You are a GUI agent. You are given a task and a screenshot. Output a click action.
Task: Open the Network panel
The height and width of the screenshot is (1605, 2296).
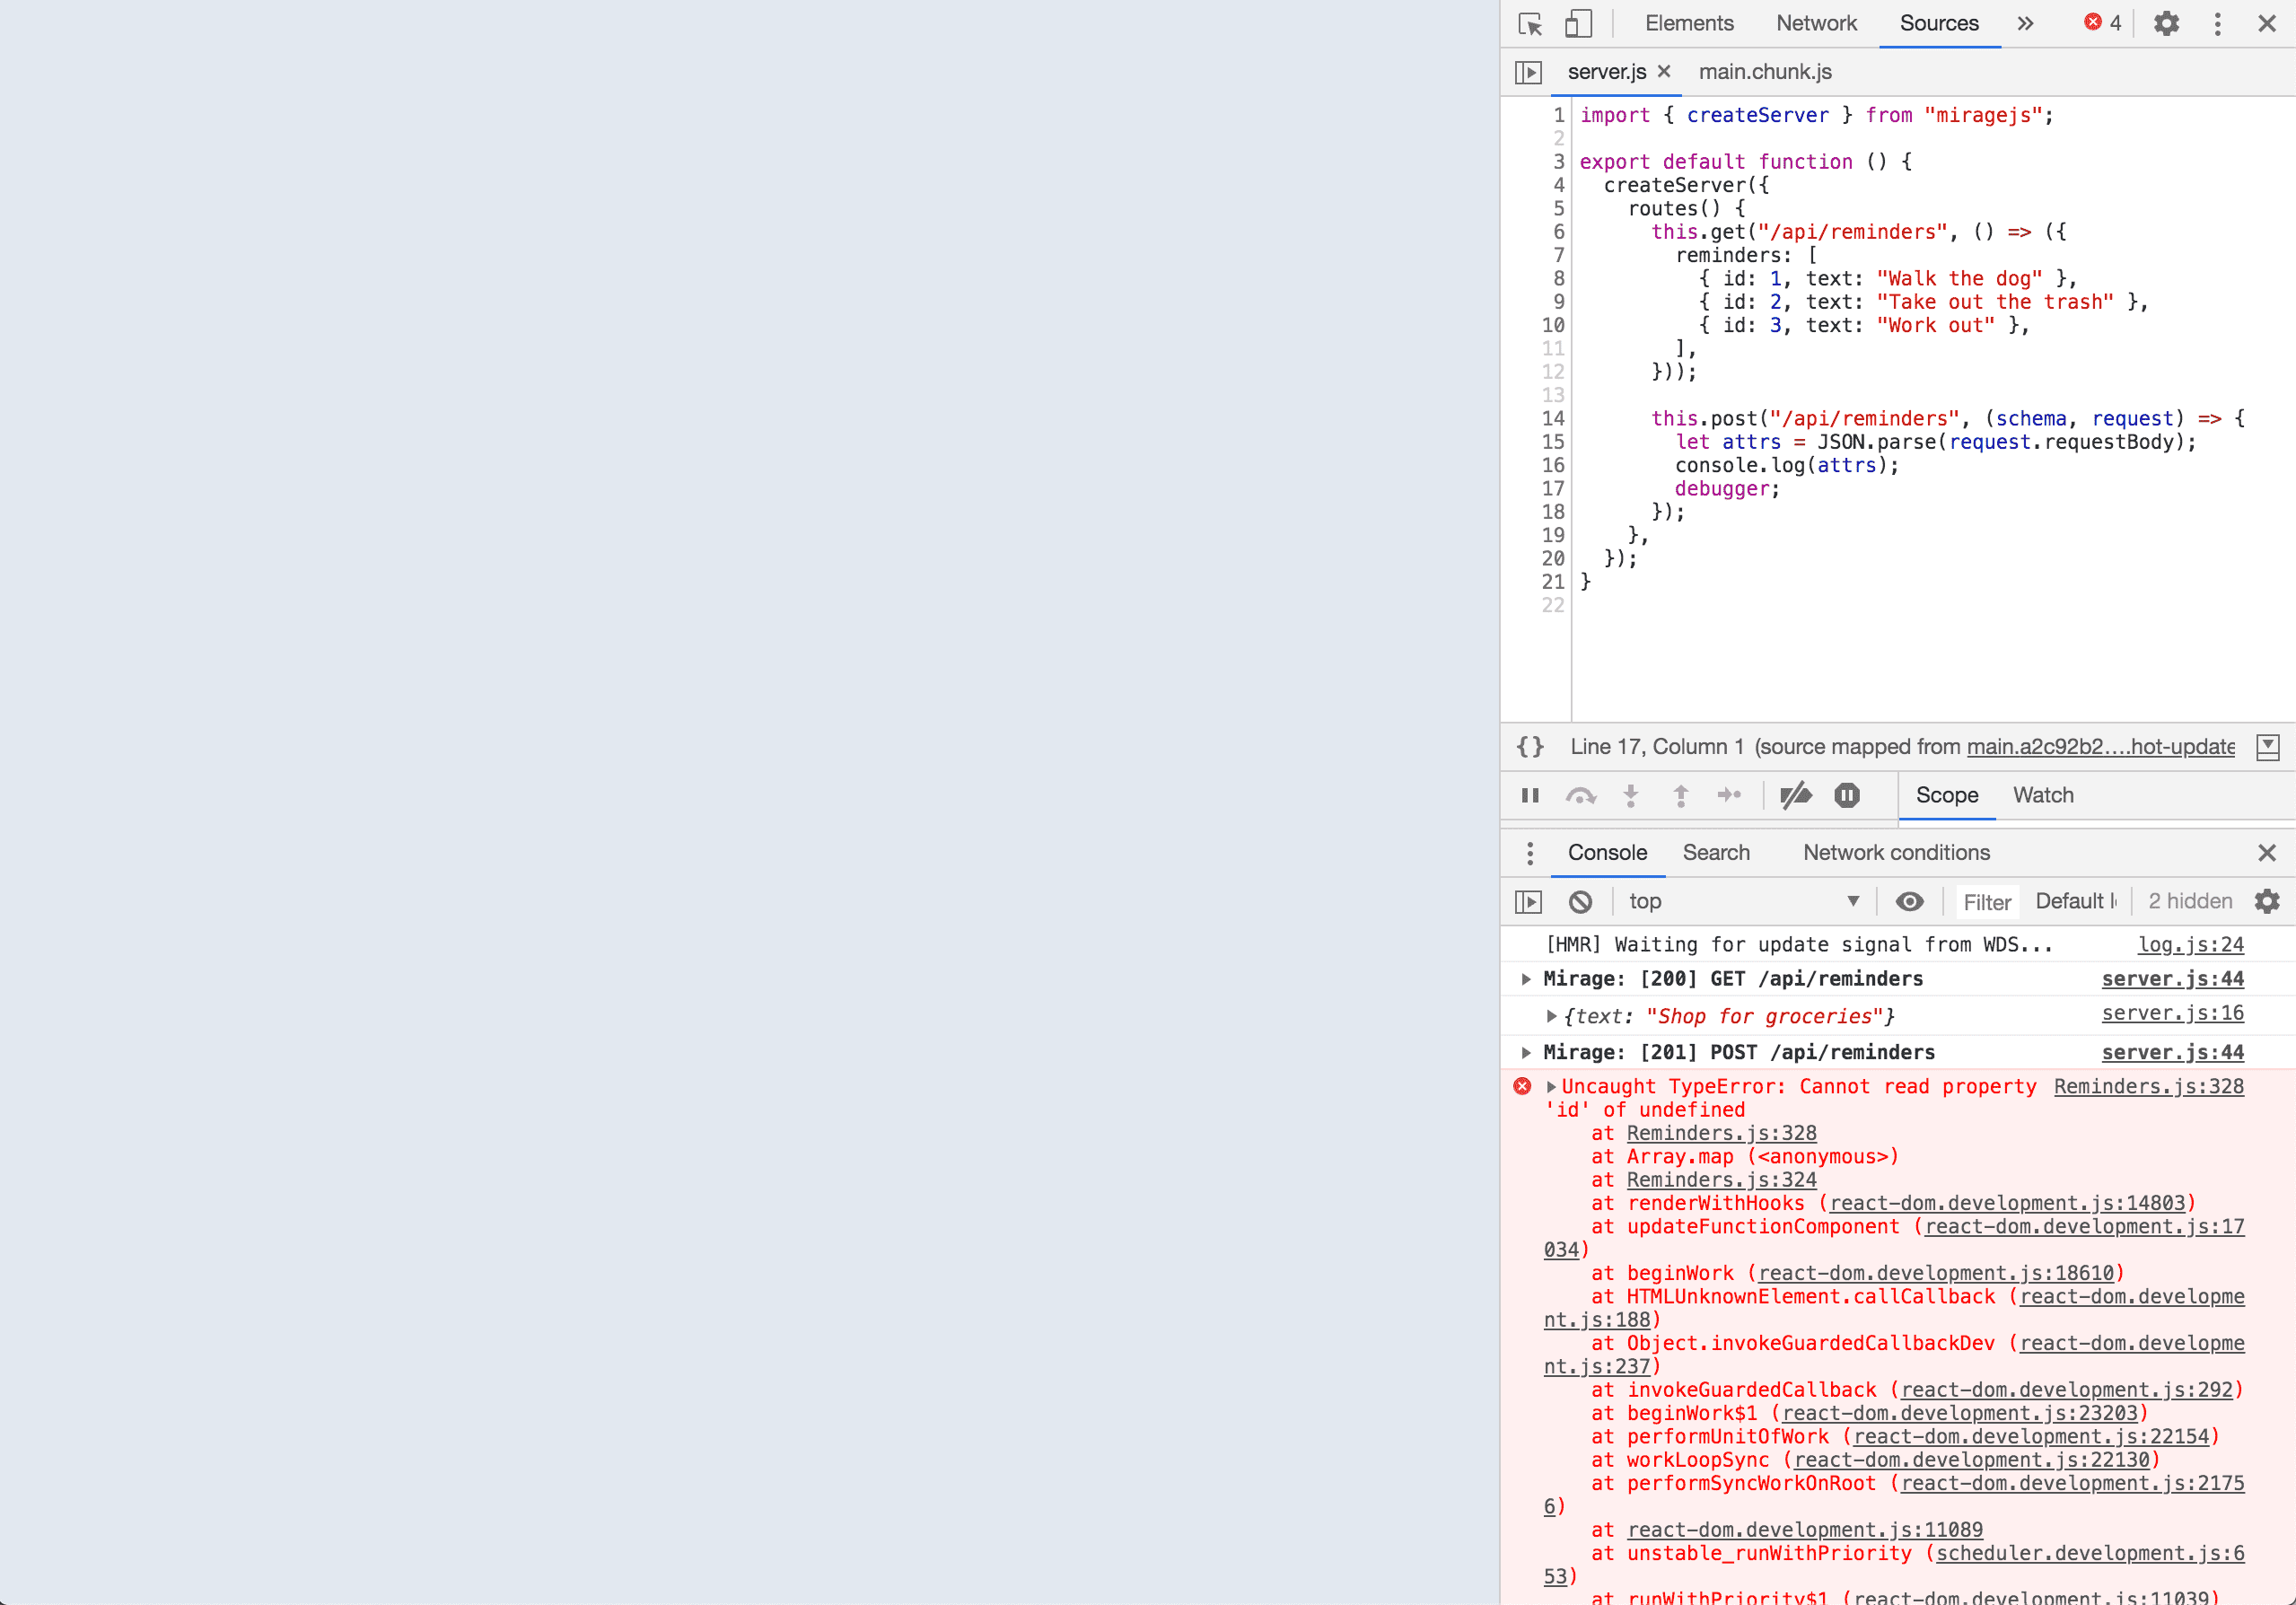pyautogui.click(x=1816, y=23)
